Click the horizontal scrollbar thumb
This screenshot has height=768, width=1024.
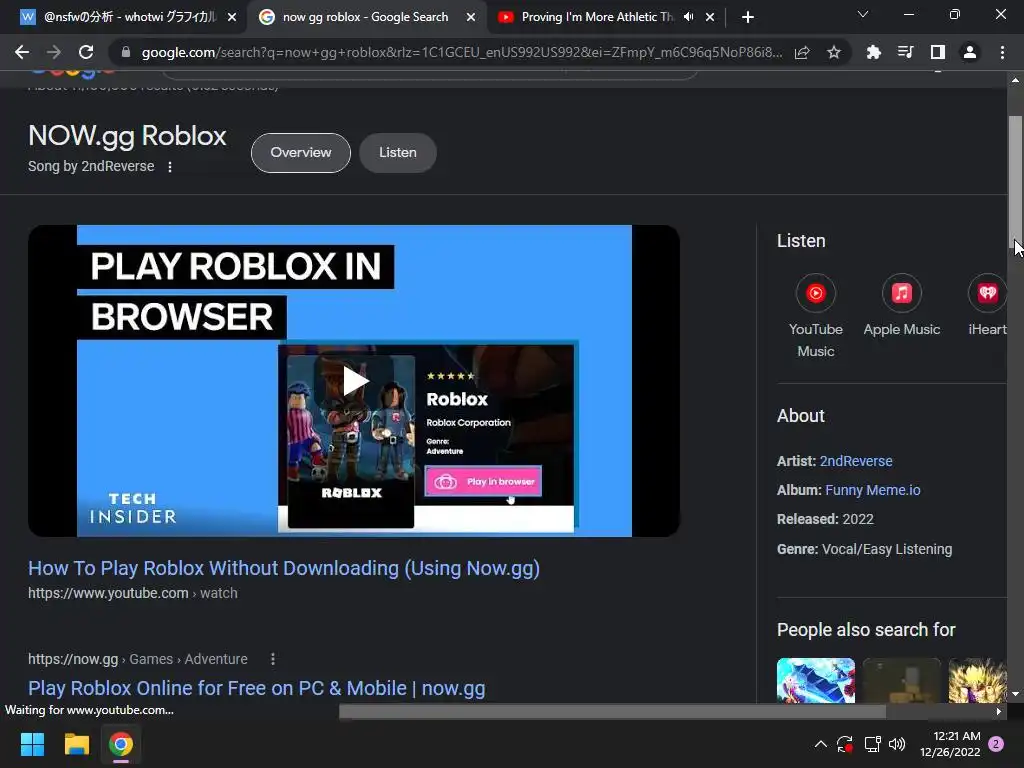(x=612, y=711)
